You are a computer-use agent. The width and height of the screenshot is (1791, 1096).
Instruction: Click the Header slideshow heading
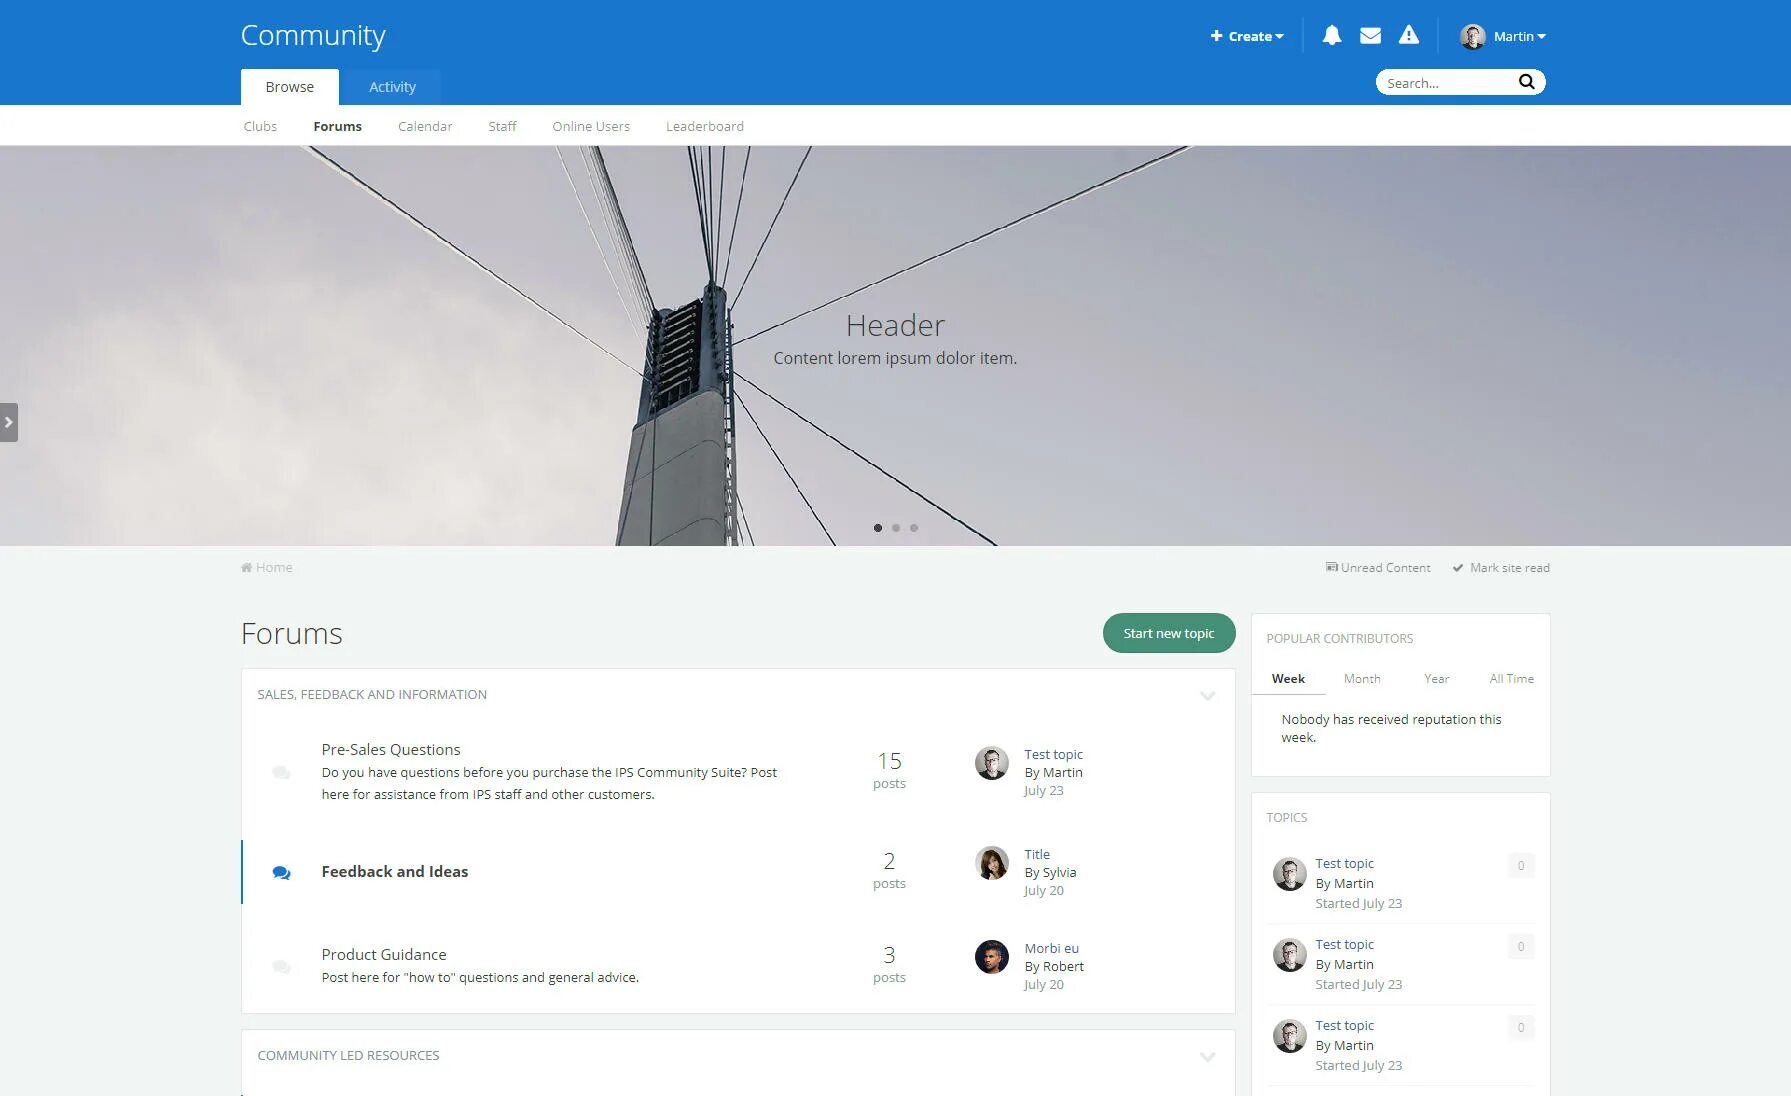895,325
